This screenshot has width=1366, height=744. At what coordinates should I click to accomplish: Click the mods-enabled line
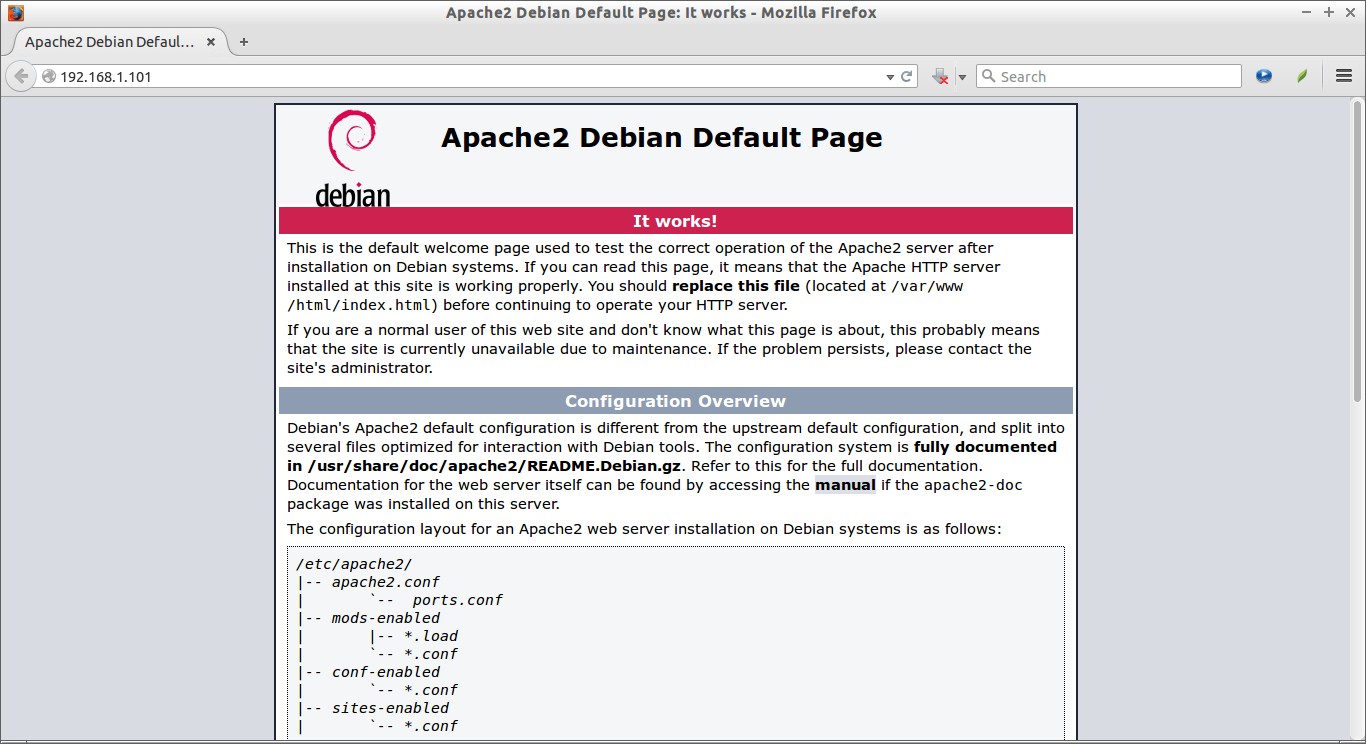[x=386, y=618]
